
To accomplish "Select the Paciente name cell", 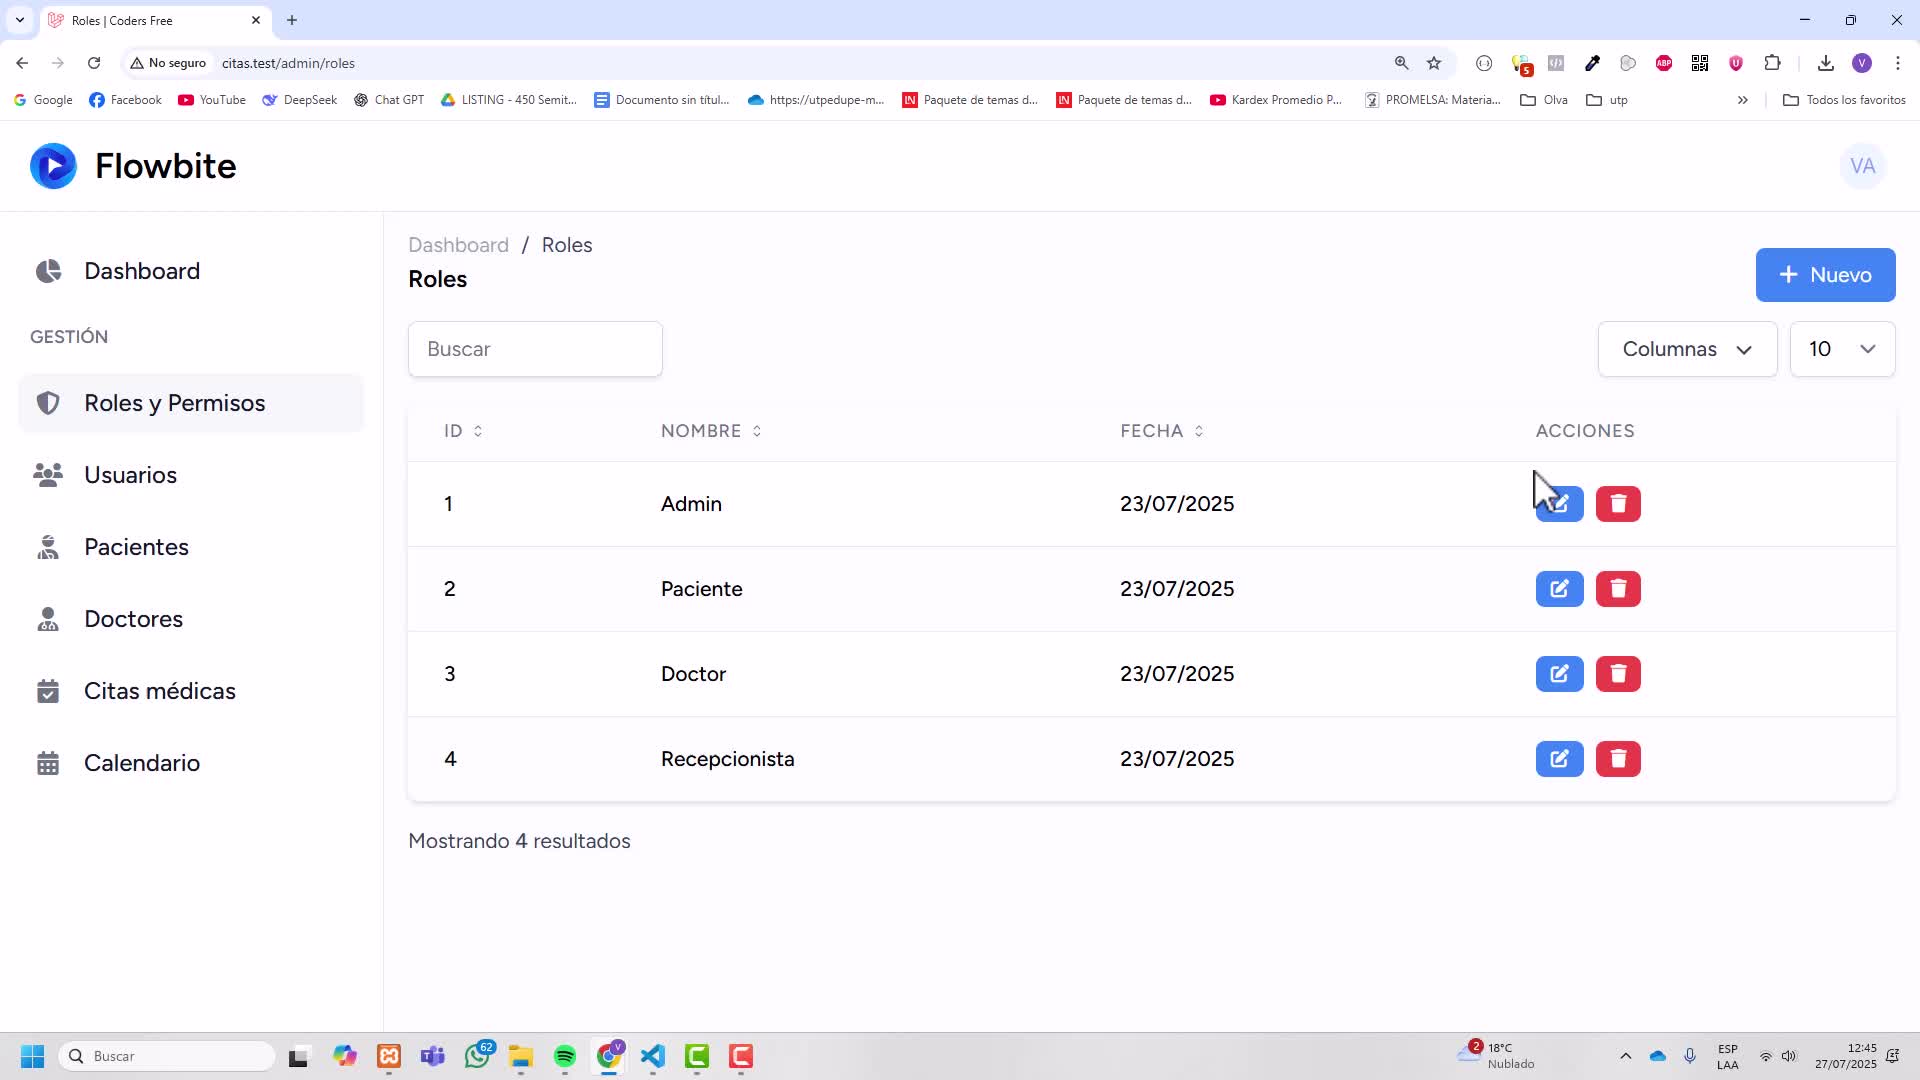I will point(701,589).
